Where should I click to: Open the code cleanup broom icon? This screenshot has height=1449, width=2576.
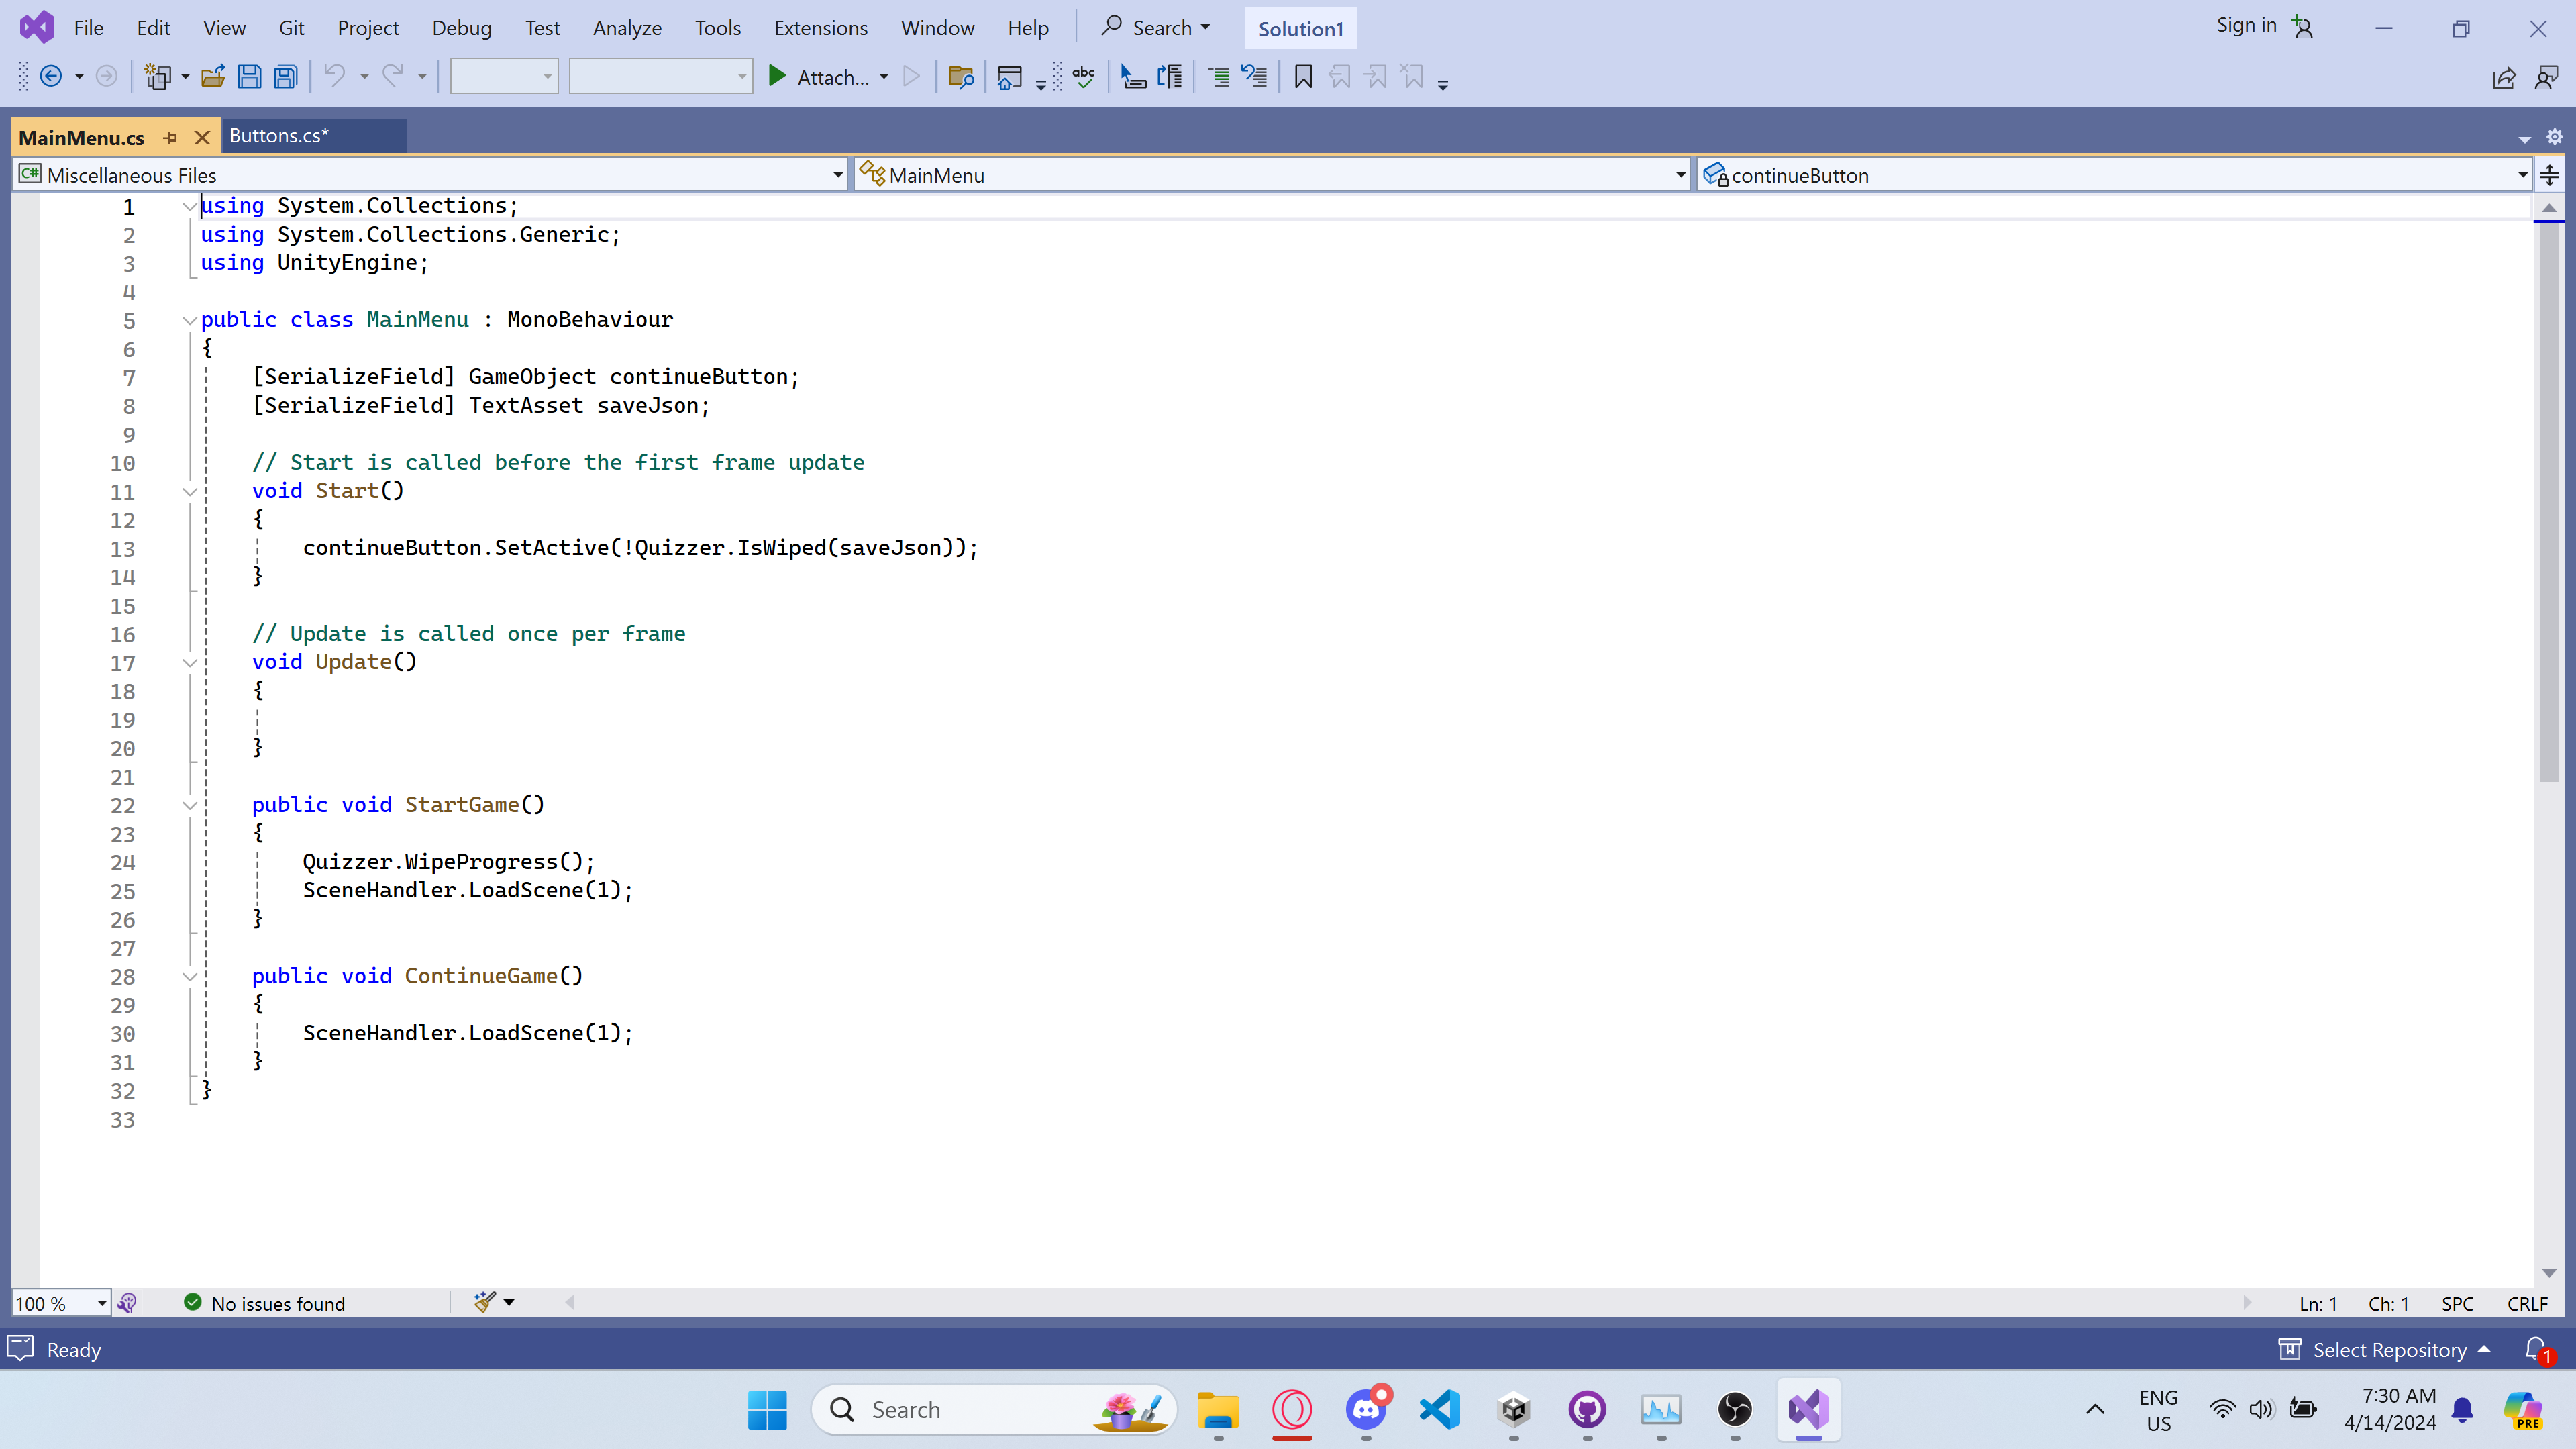coord(485,1302)
